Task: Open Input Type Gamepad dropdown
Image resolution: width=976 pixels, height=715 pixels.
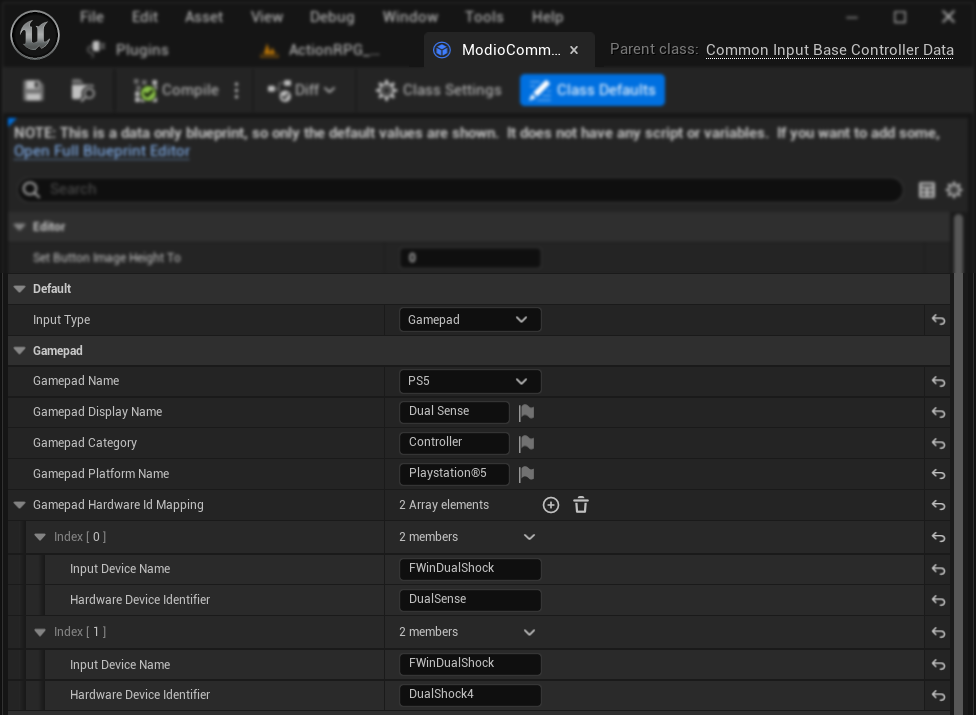Action: click(x=470, y=320)
